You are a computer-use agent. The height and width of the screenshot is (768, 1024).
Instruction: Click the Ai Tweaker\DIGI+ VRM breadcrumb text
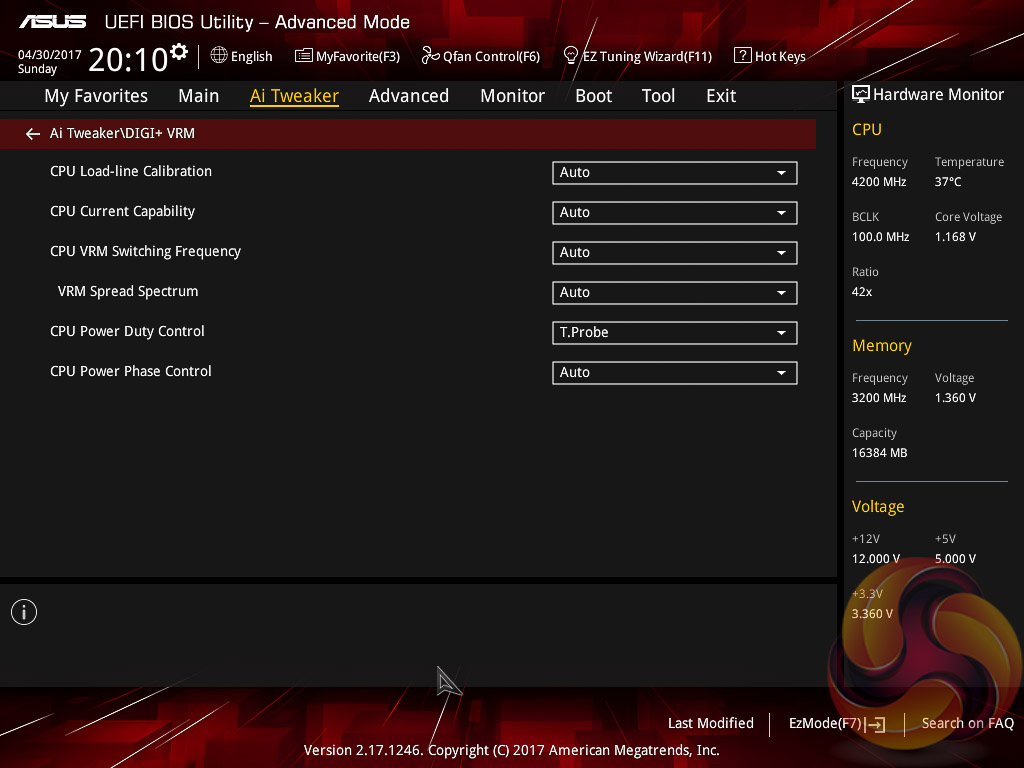tap(122, 133)
